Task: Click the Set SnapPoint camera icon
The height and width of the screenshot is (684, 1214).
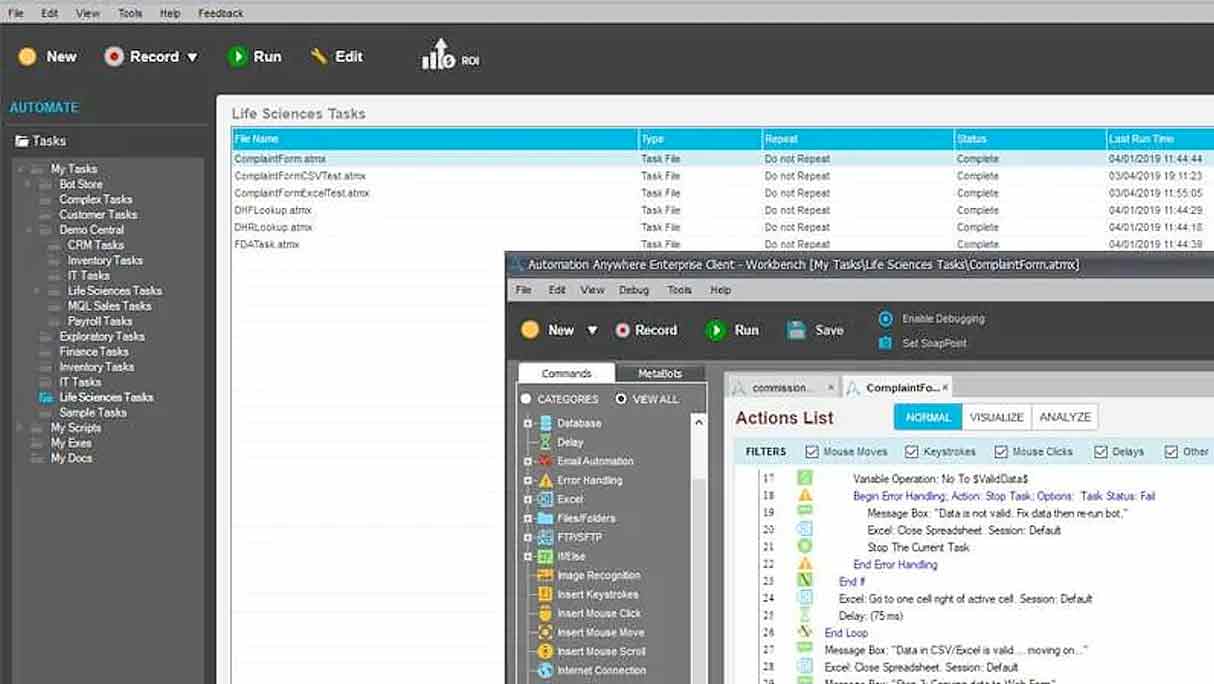Action: (885, 343)
